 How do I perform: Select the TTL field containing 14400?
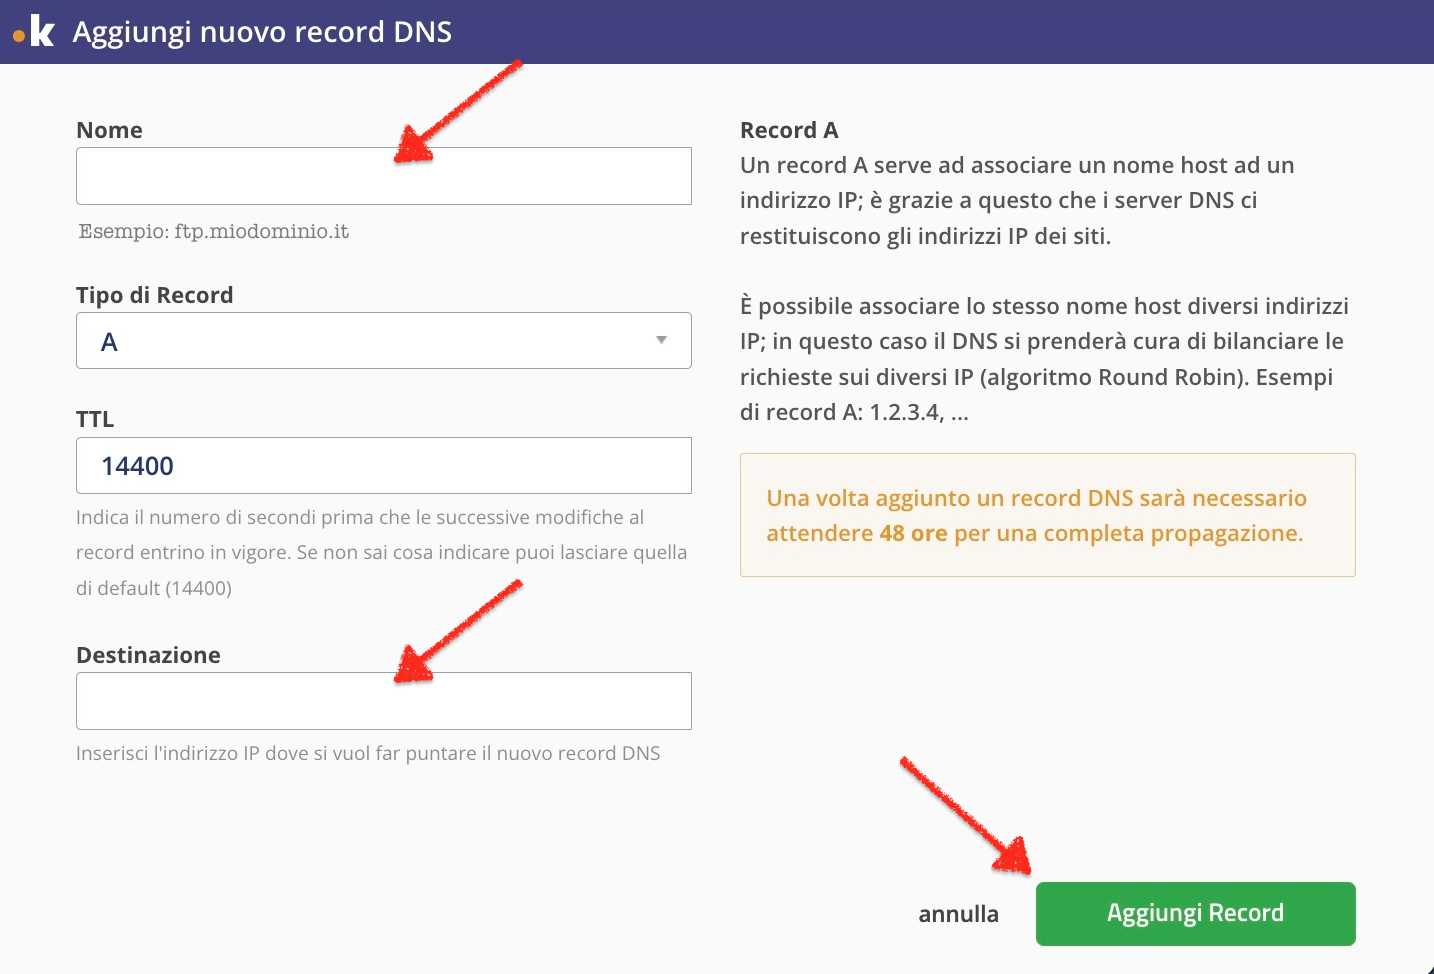(384, 465)
